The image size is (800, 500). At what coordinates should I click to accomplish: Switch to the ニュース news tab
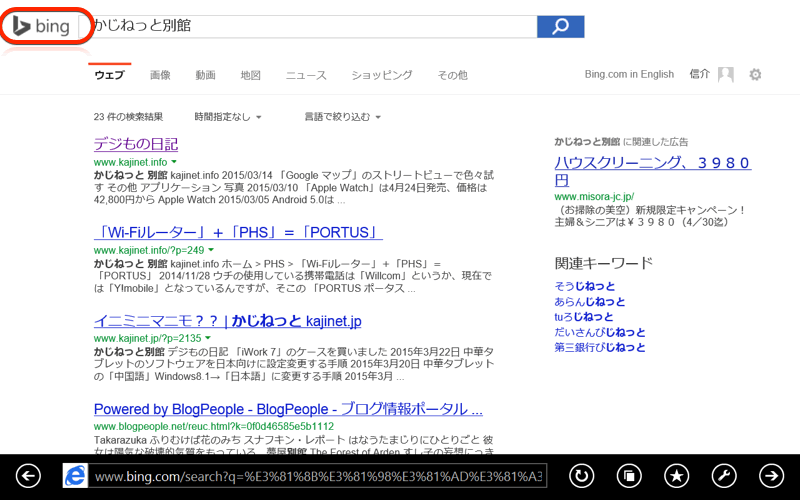(x=306, y=75)
